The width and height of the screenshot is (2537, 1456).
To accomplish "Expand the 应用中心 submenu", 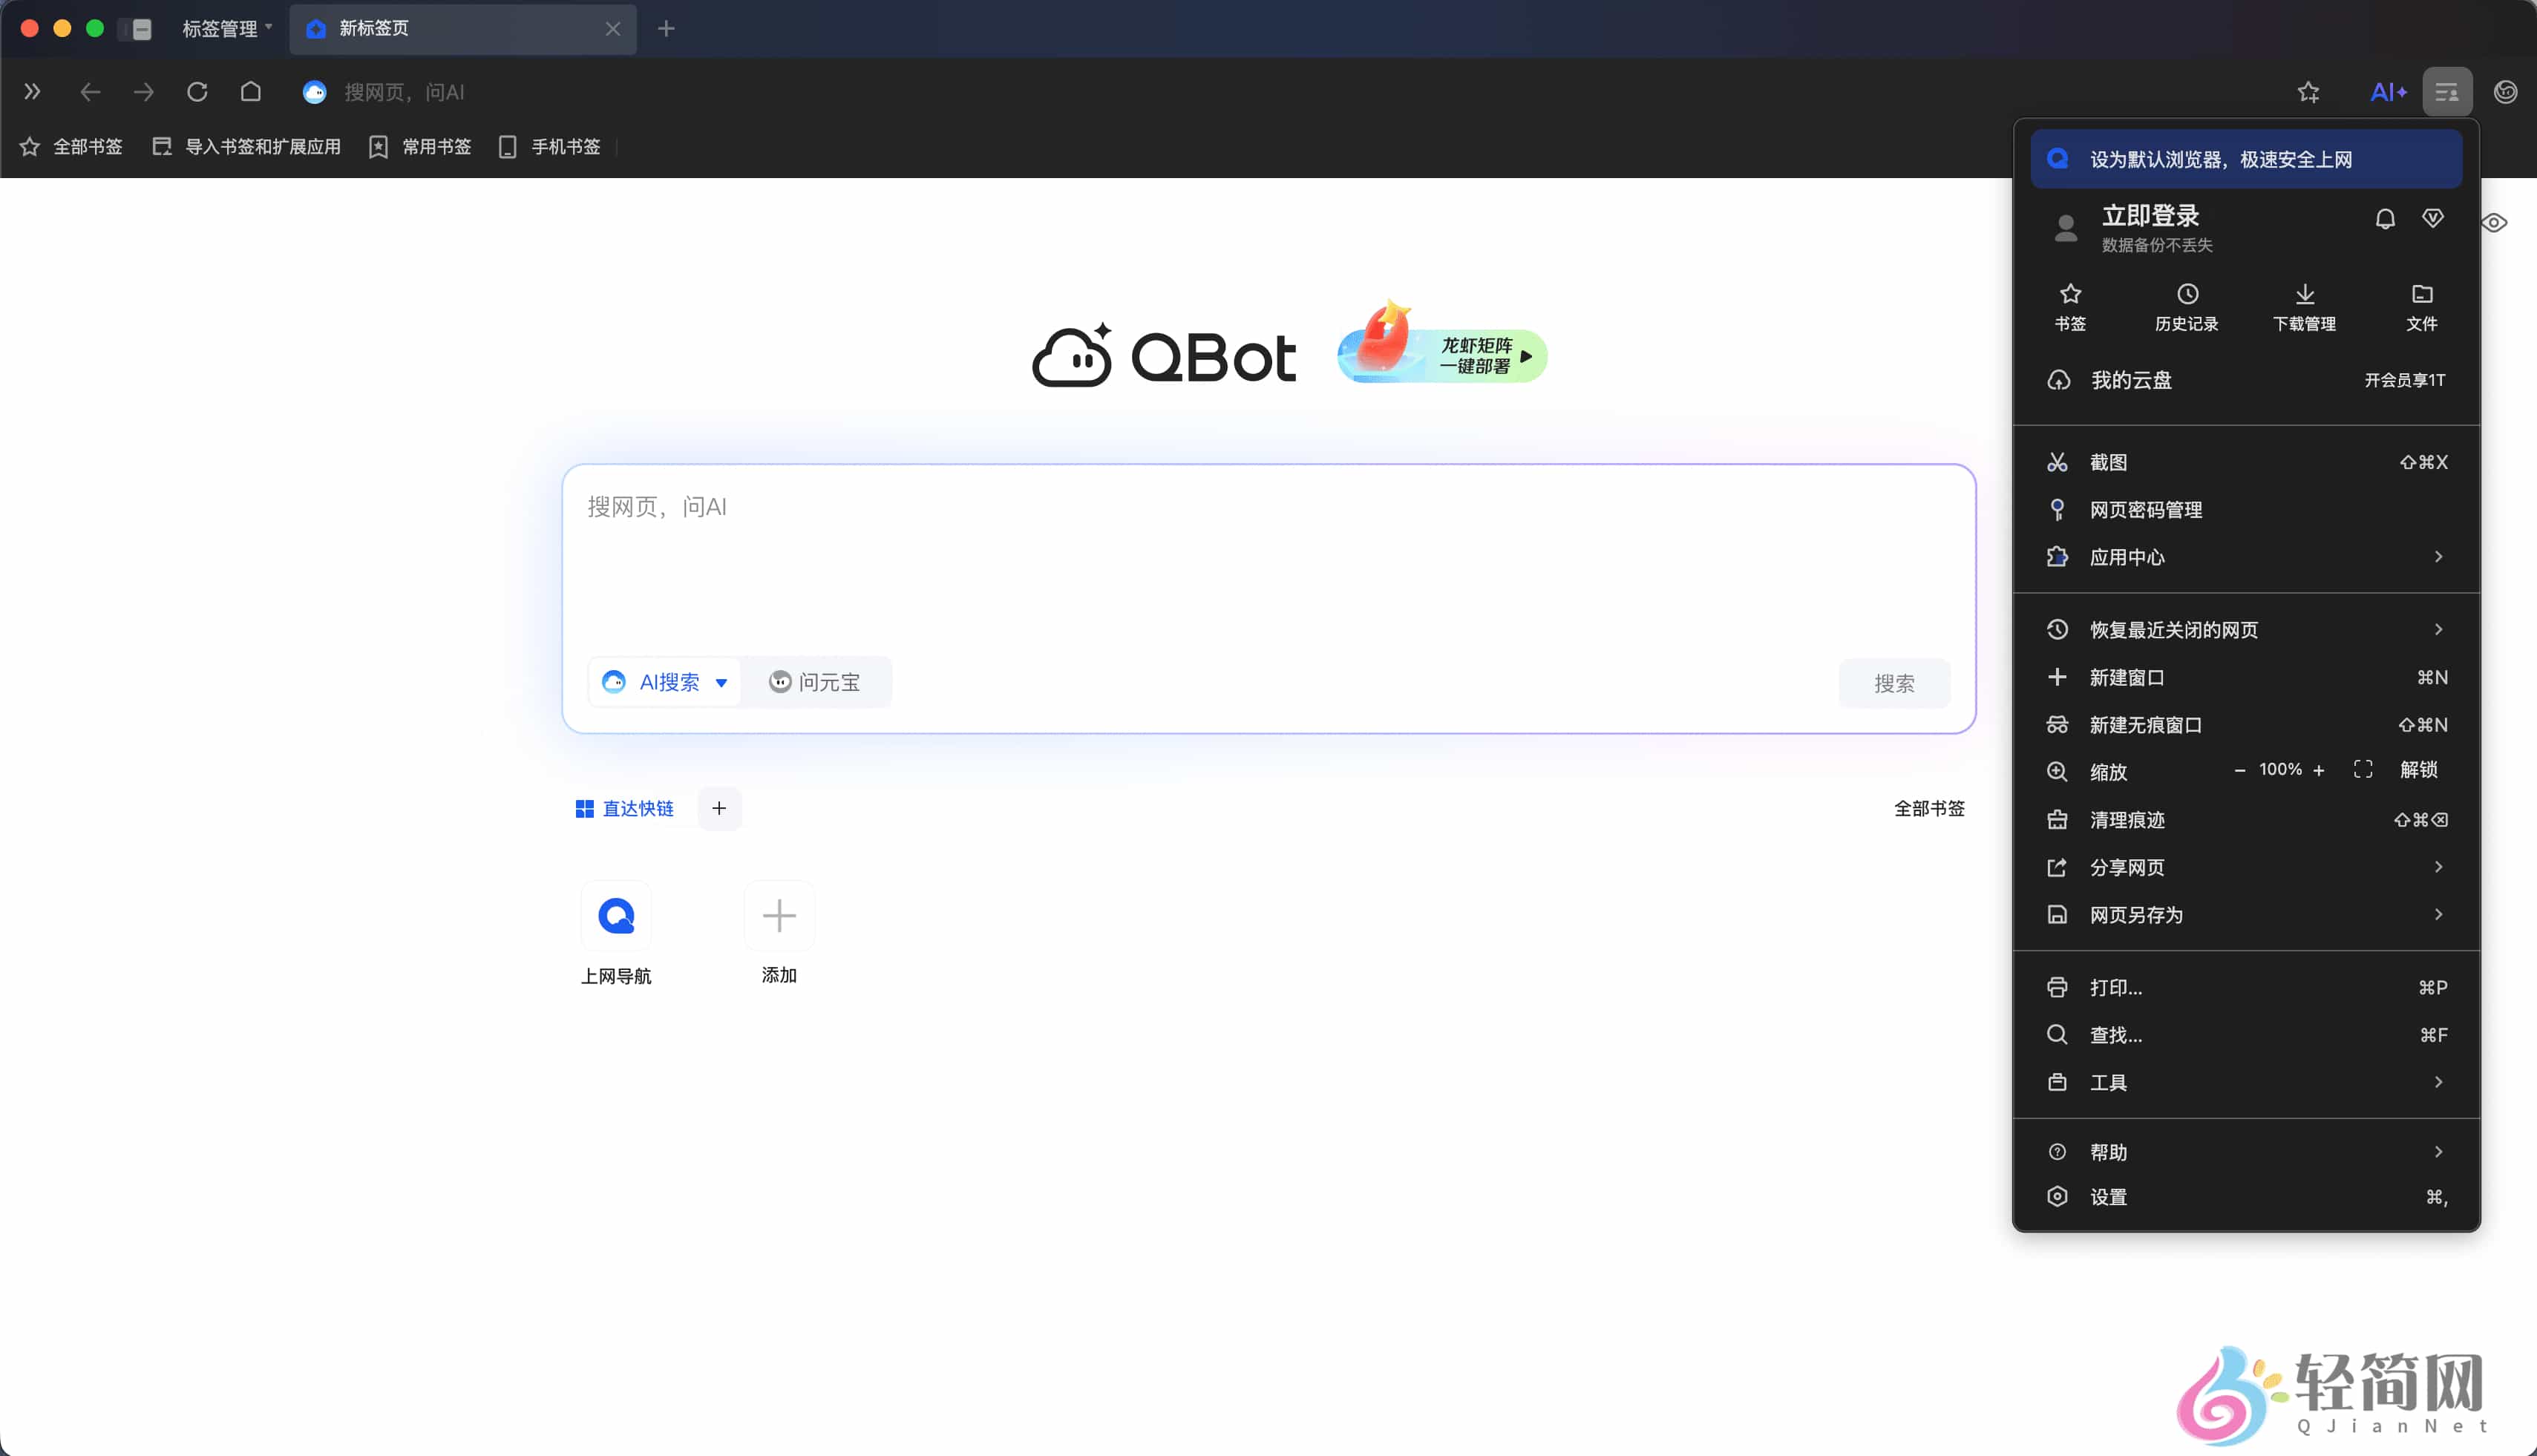I will pyautogui.click(x=2128, y=557).
